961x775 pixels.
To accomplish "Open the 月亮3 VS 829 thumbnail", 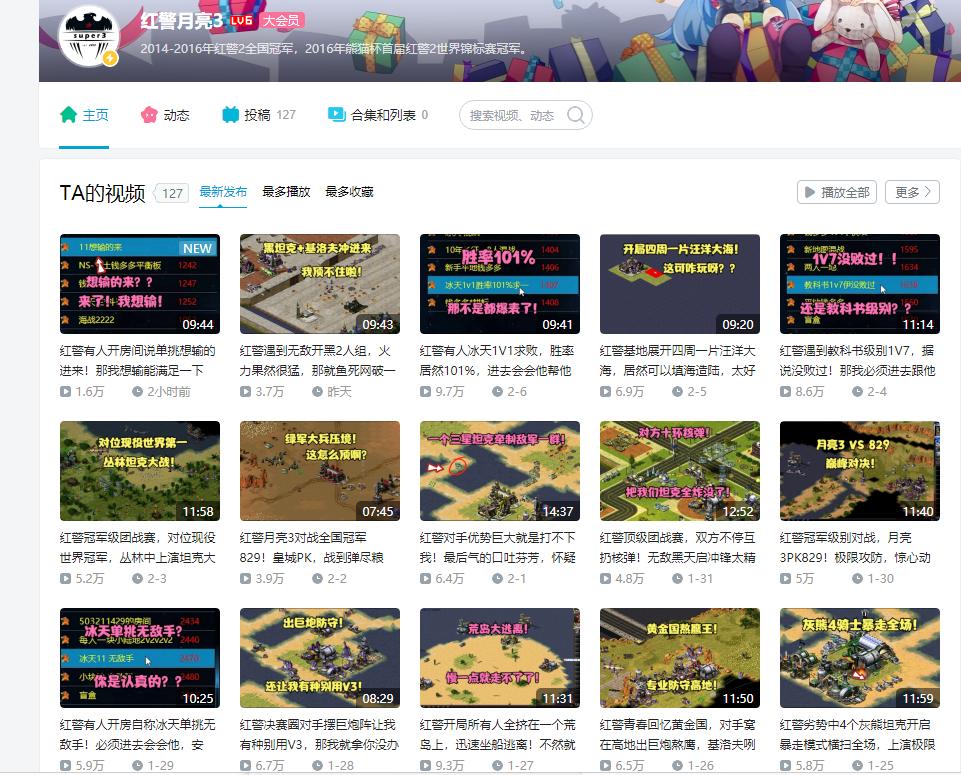I will point(859,471).
